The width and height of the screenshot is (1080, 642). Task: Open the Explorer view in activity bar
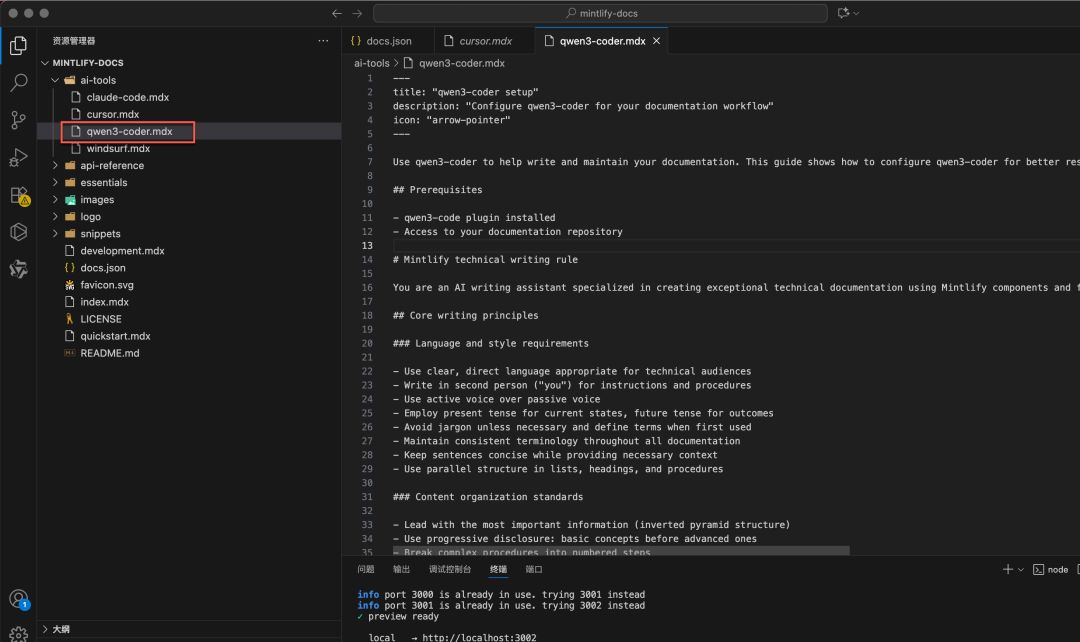19,45
